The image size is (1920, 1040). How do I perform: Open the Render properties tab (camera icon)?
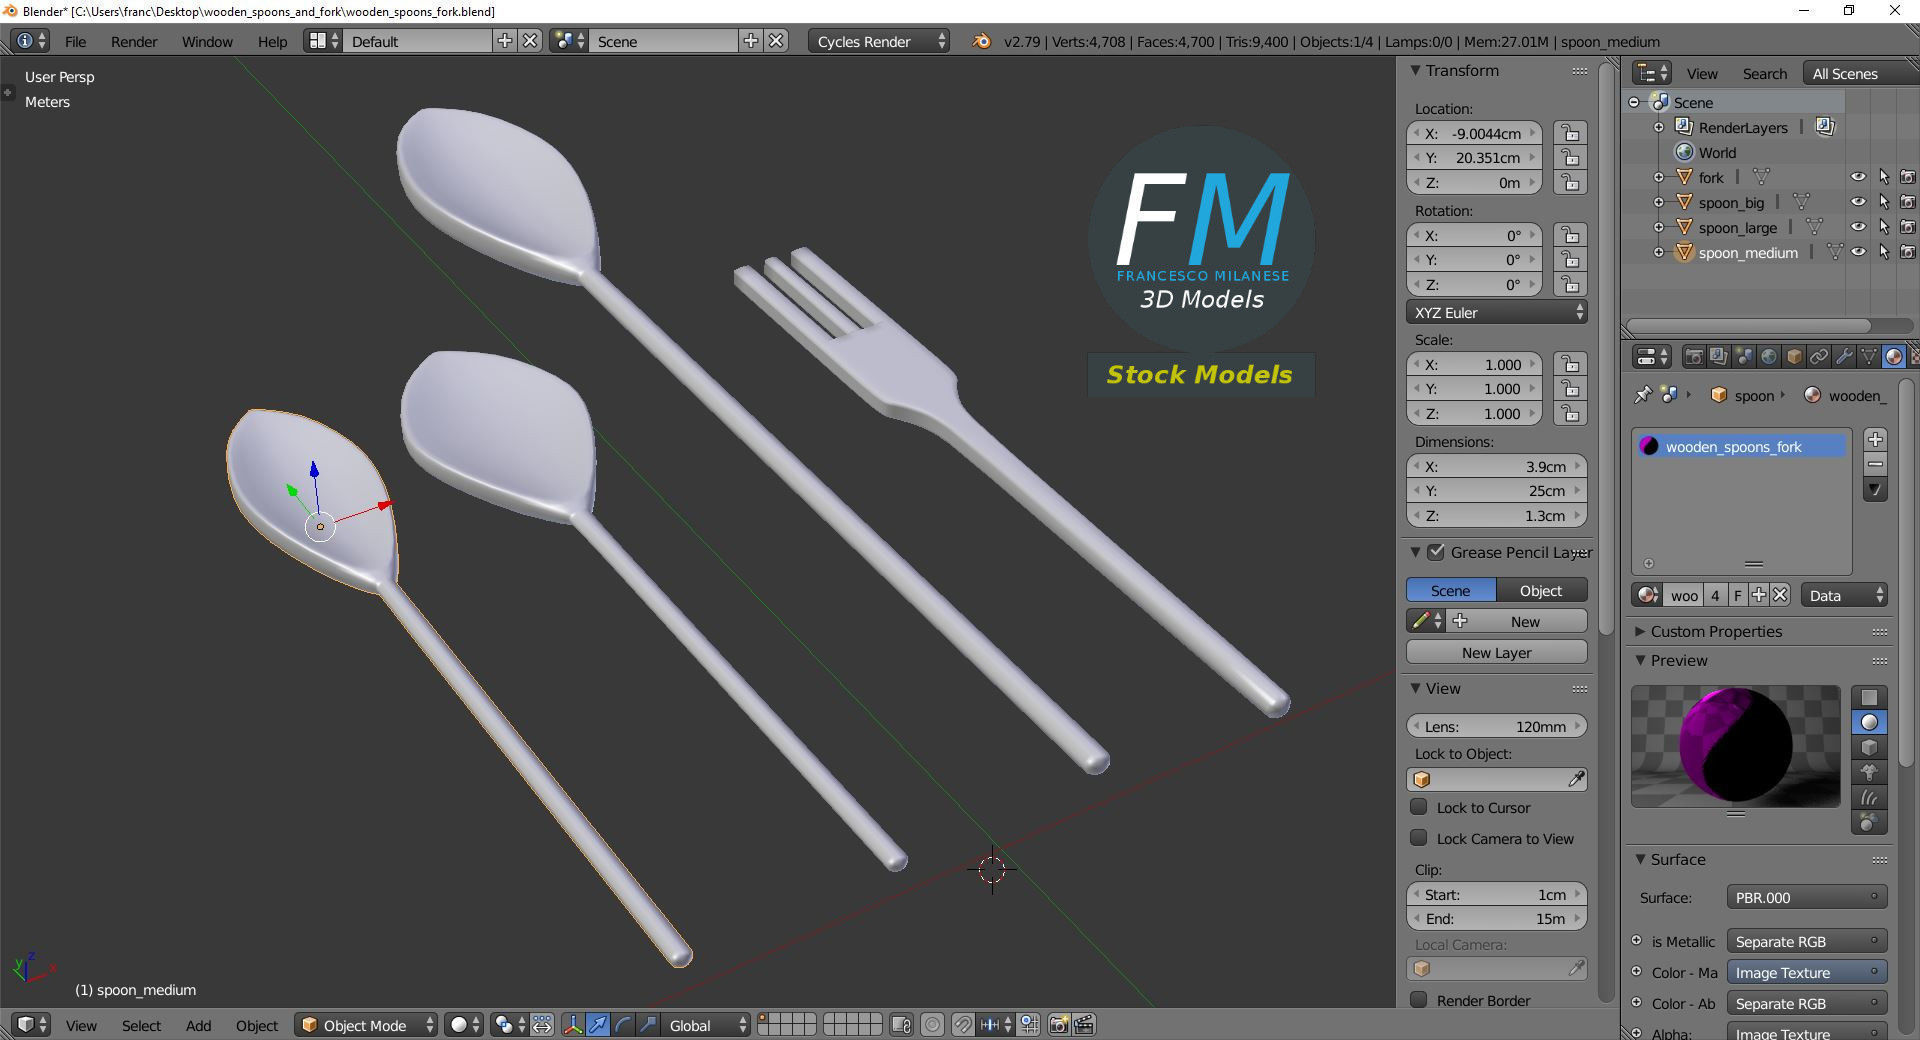pyautogui.click(x=1694, y=357)
